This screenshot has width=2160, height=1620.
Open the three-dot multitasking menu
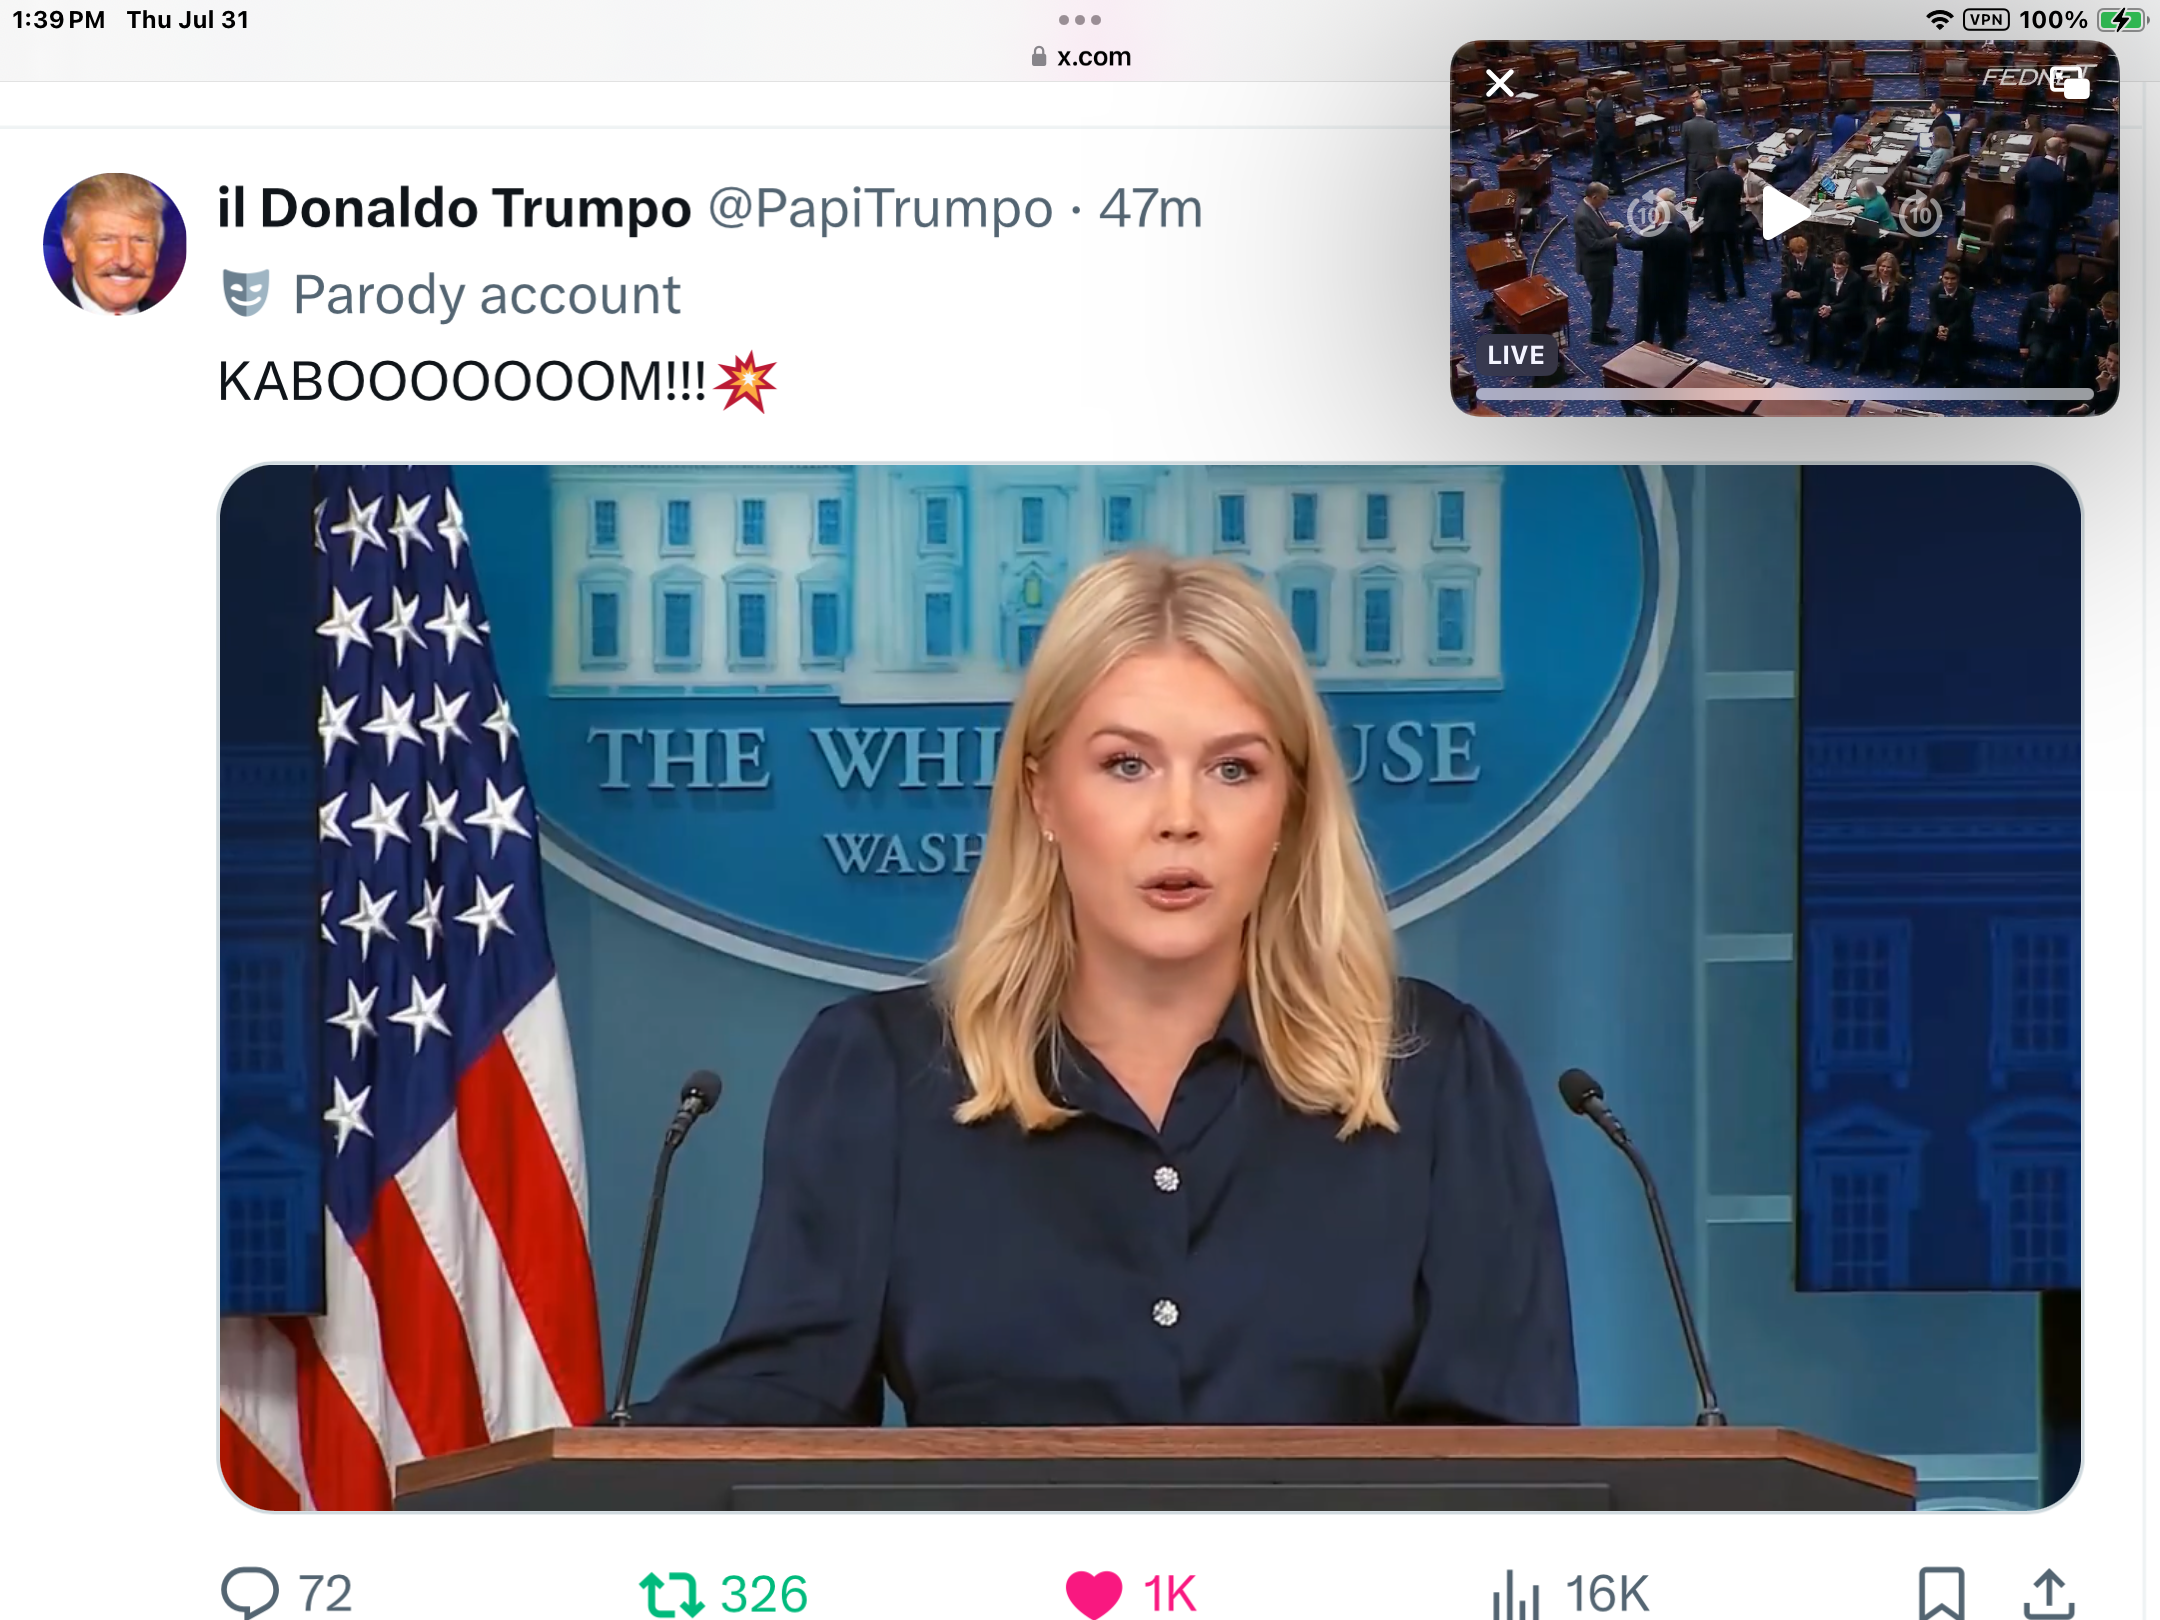click(x=1080, y=20)
